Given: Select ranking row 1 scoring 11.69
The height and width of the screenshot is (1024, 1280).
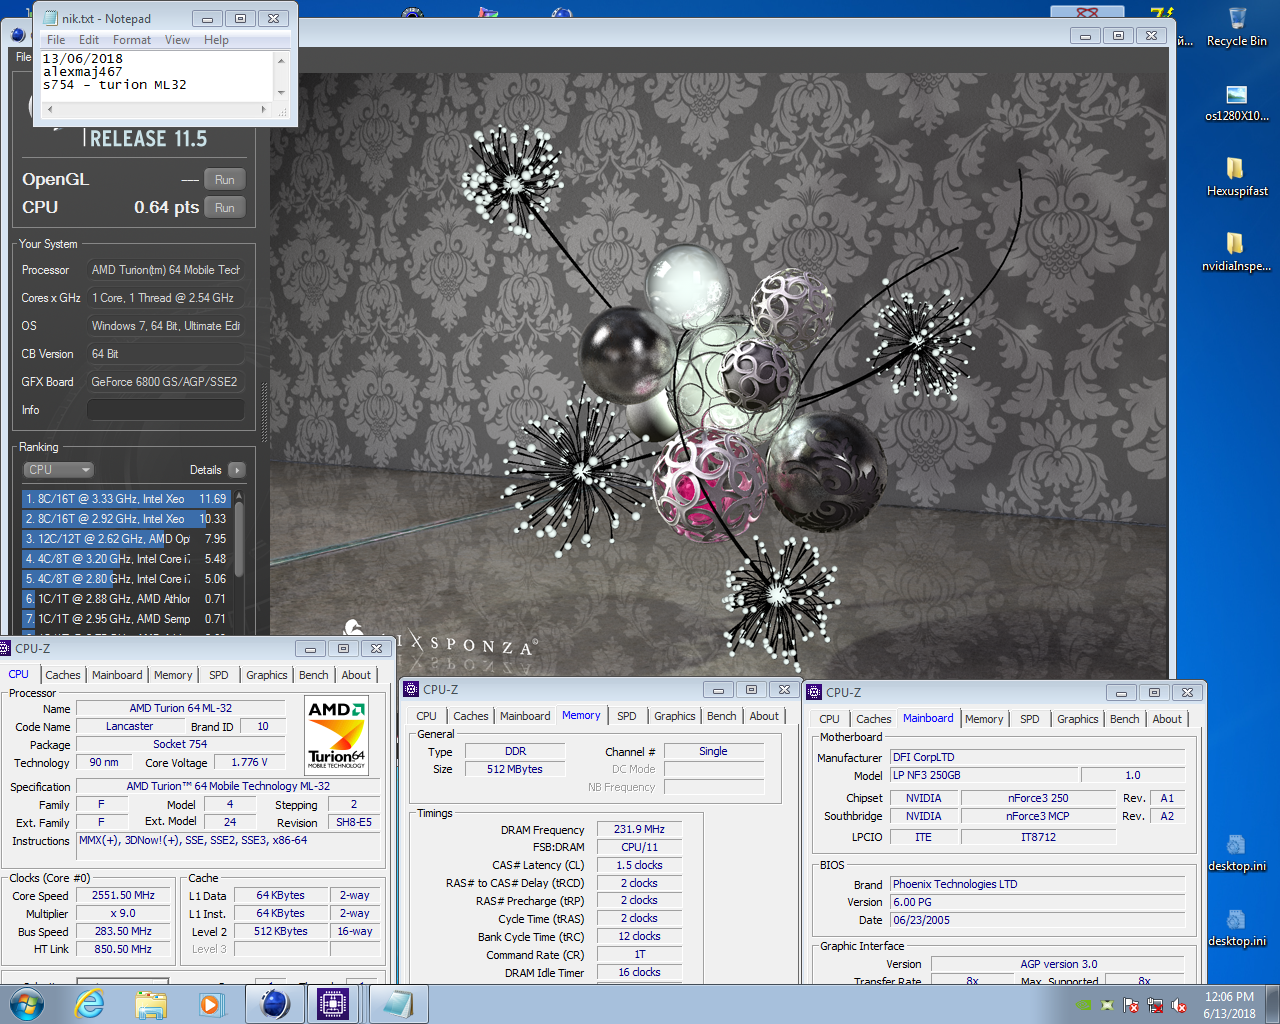Looking at the screenshot, I should [127, 498].
